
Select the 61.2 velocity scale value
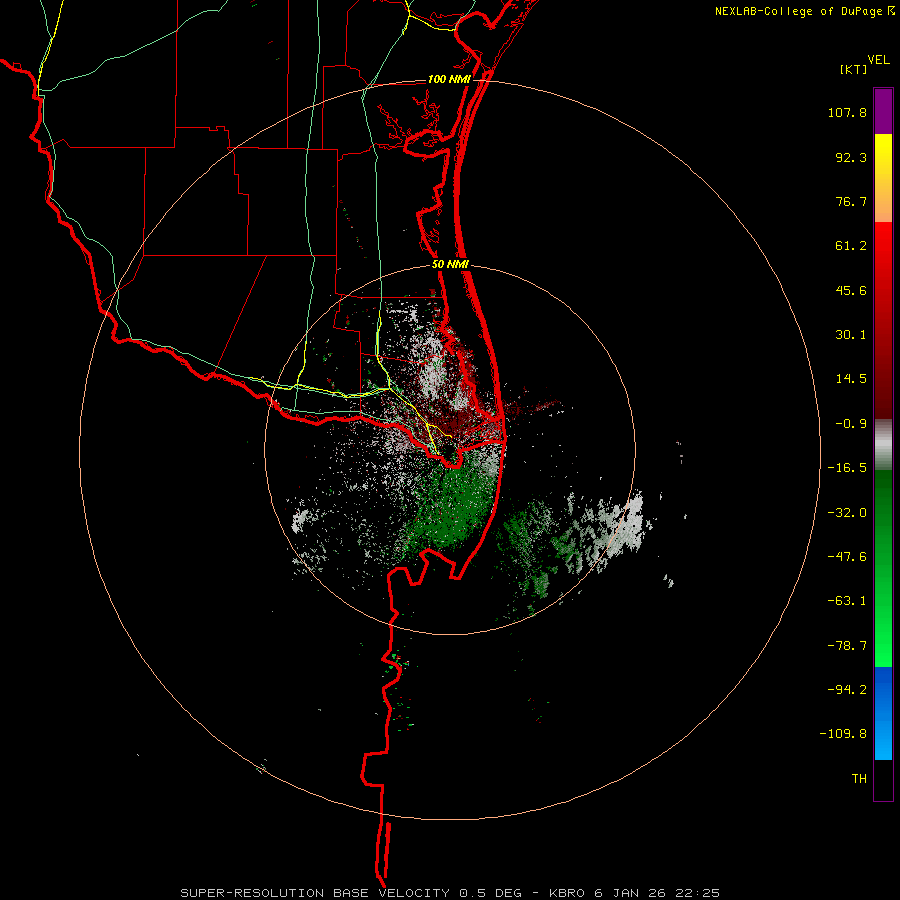(x=851, y=246)
